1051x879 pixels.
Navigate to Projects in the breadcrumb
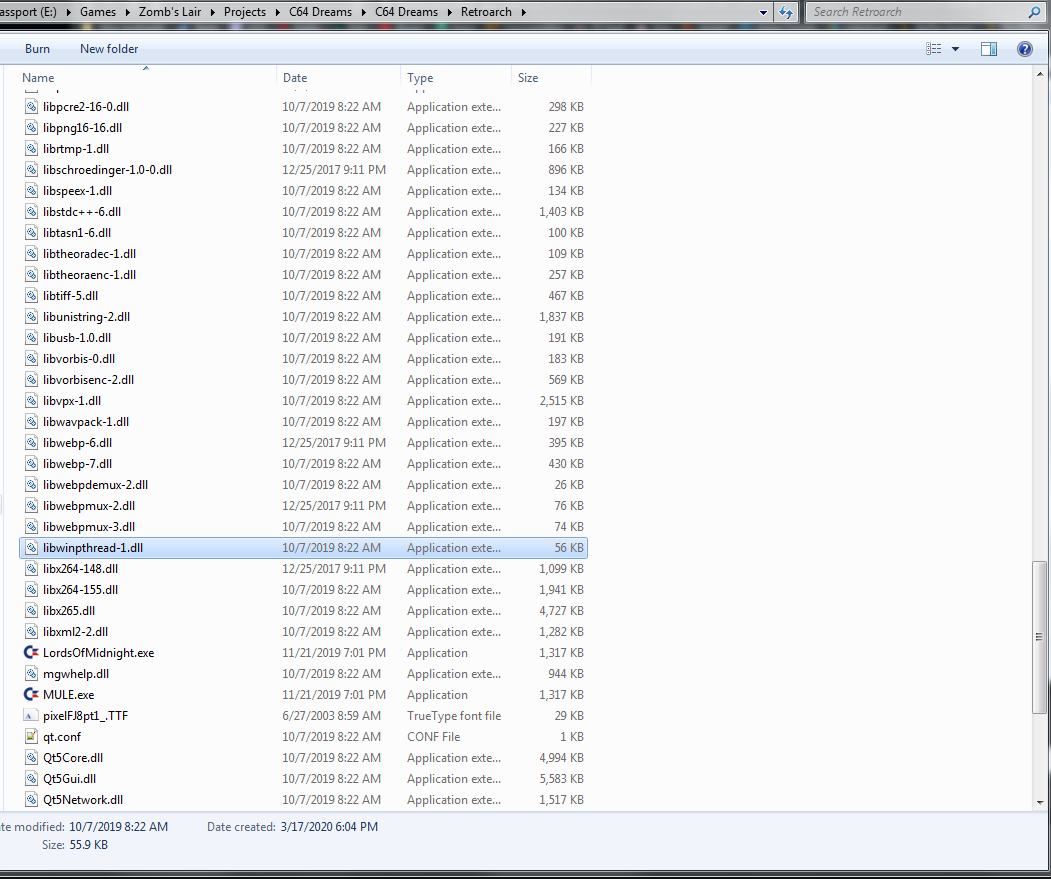point(245,12)
